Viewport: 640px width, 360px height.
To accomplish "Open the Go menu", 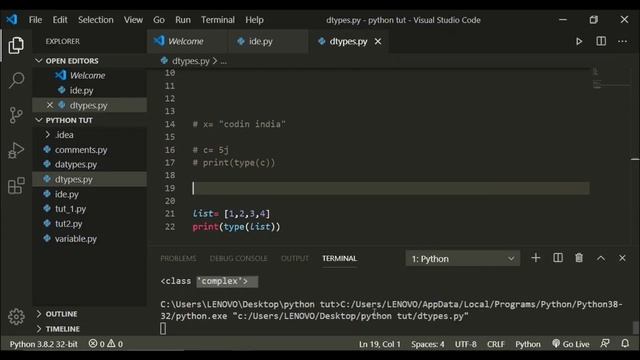I will click(159, 20).
